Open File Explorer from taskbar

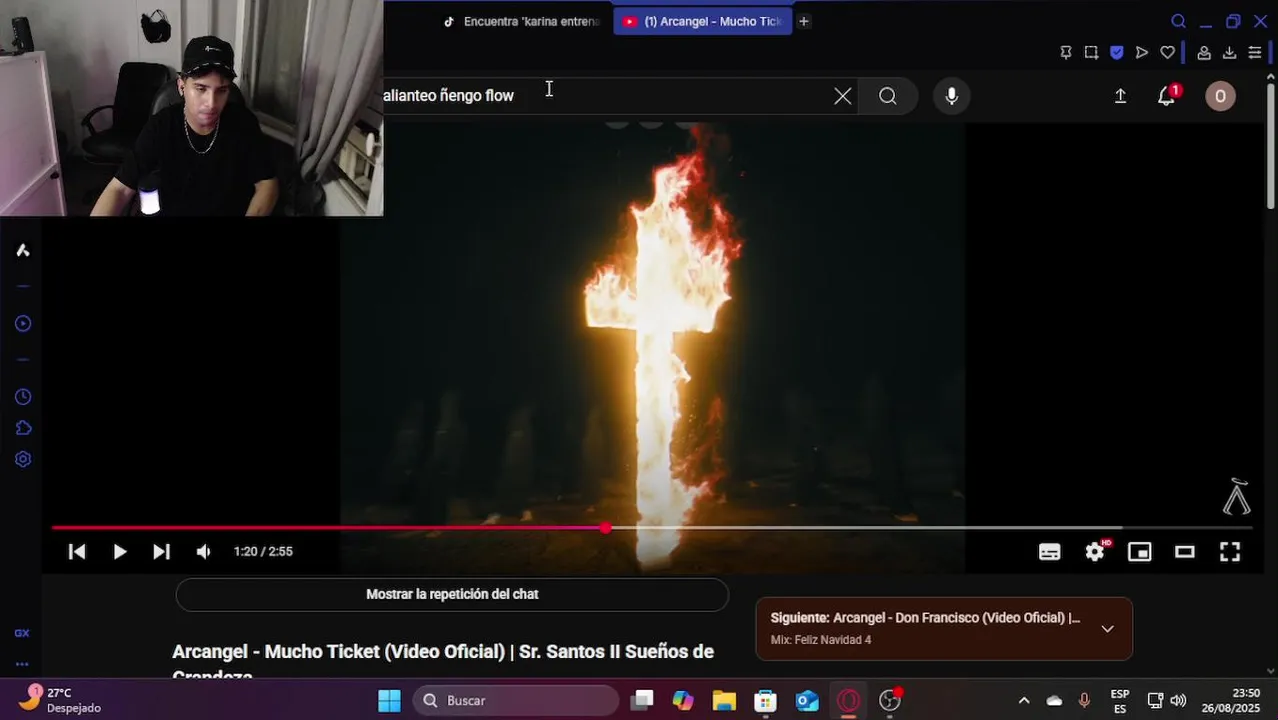724,701
